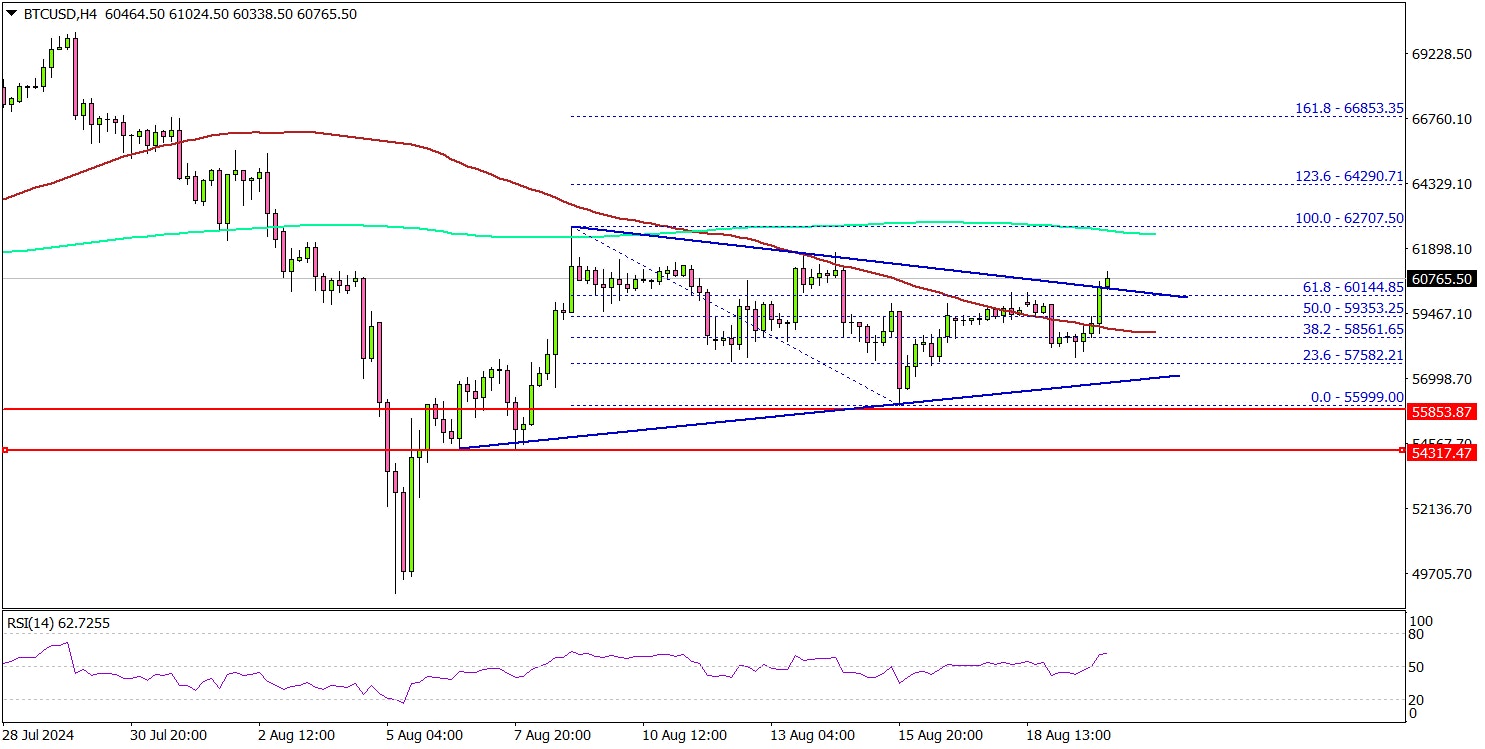Click the Fibonacci 38.2 - 58561.65 label
The image size is (1485, 749).
(x=1352, y=329)
